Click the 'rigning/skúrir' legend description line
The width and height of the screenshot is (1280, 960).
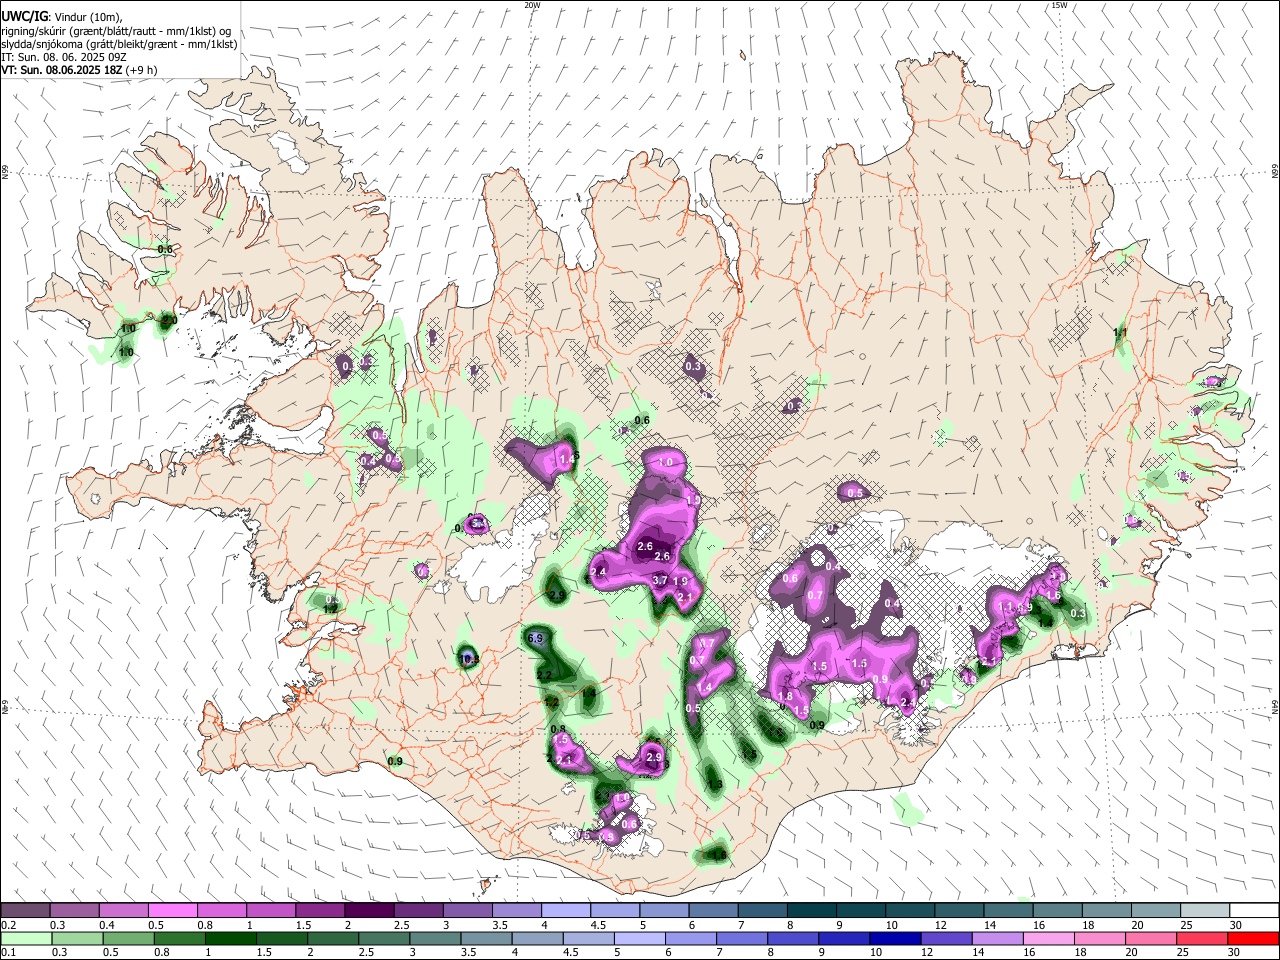tap(116, 31)
